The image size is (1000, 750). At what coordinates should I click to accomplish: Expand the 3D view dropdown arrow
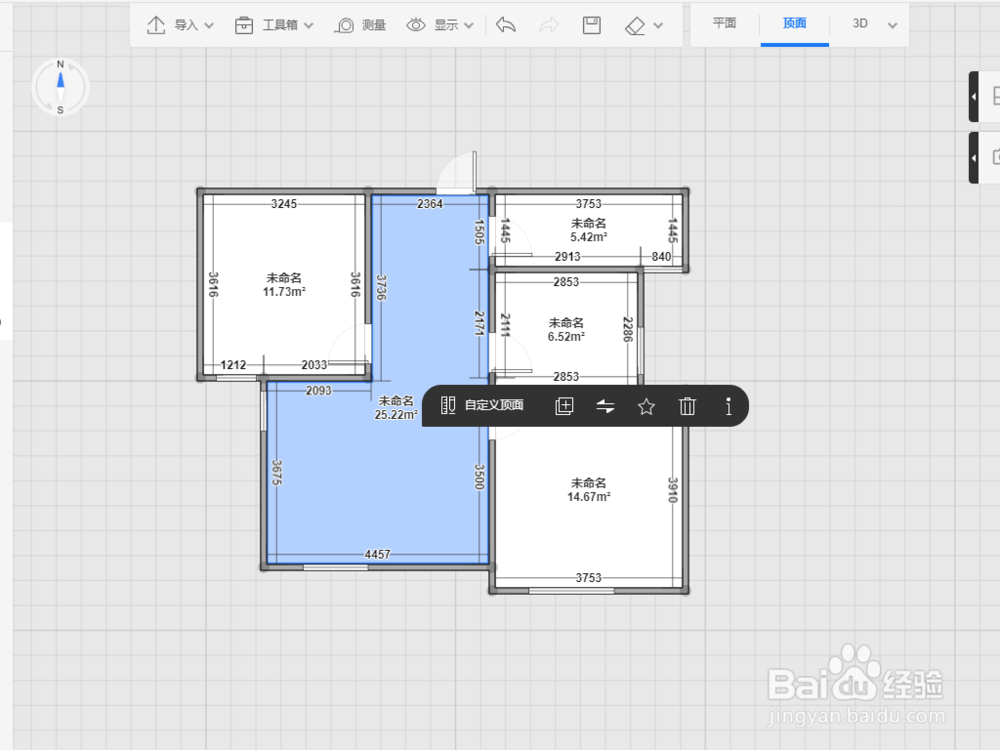coord(892,26)
